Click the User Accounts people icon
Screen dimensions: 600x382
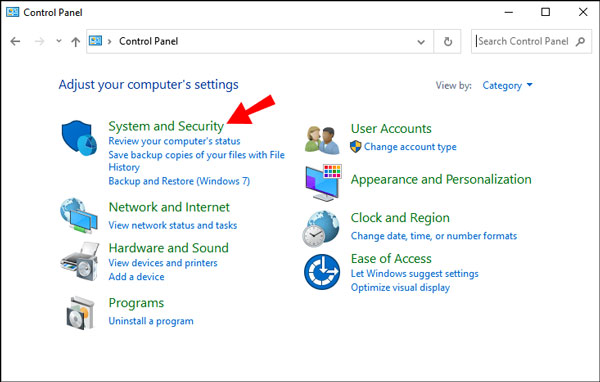(x=322, y=140)
